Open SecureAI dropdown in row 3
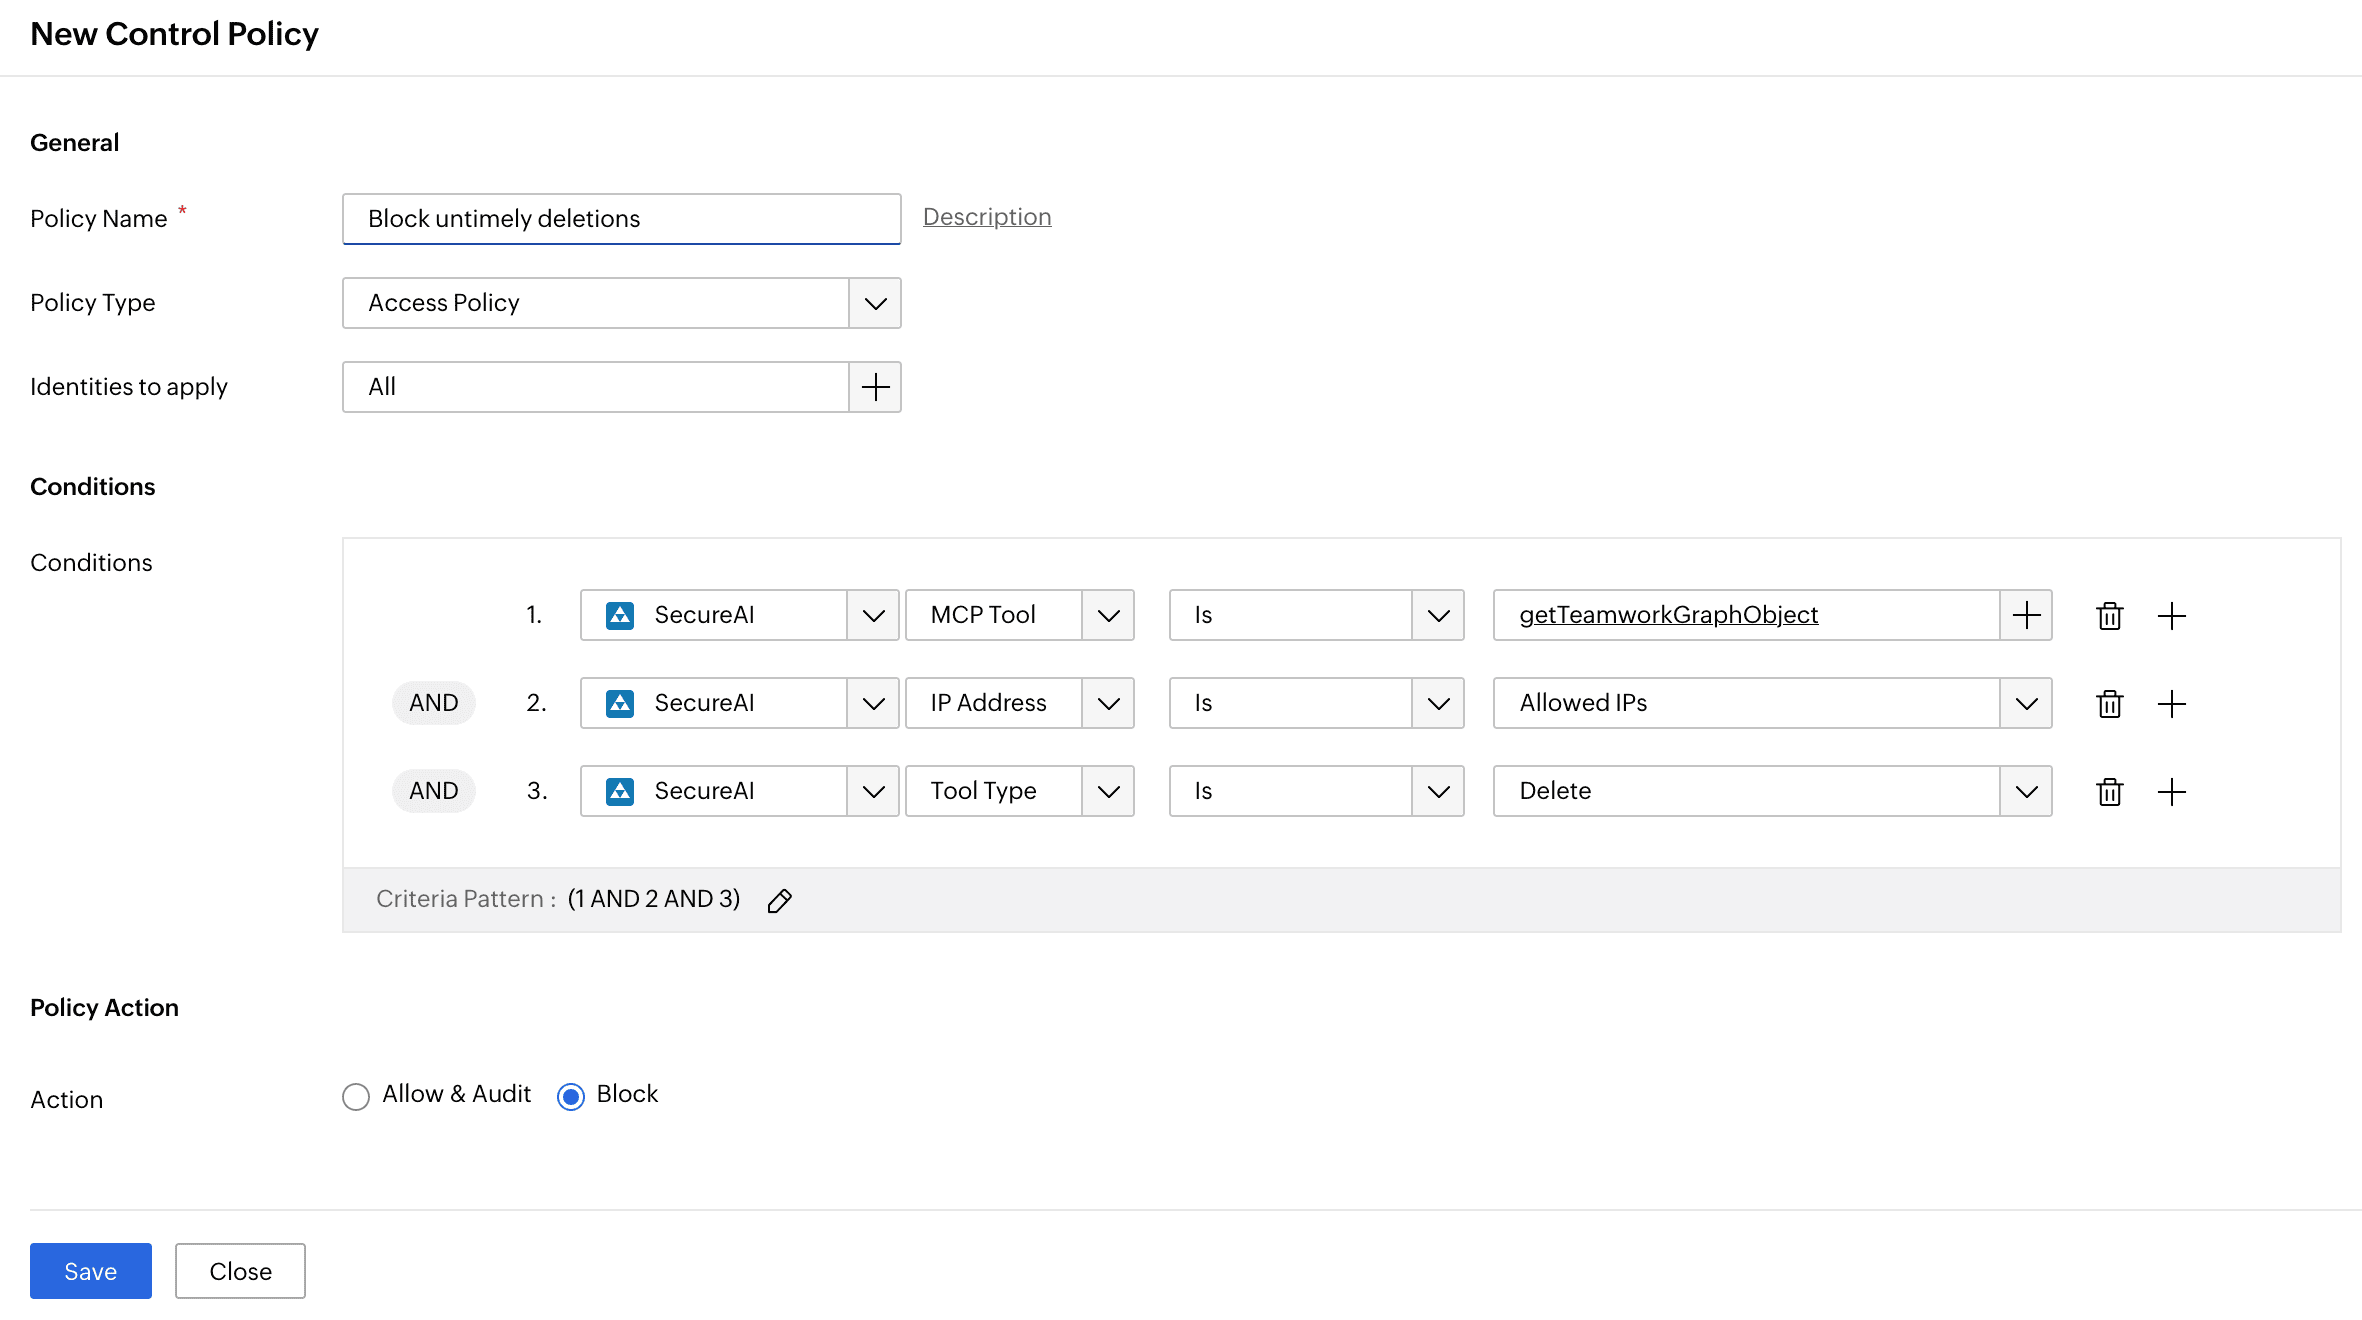The width and height of the screenshot is (2362, 1320). 873,791
